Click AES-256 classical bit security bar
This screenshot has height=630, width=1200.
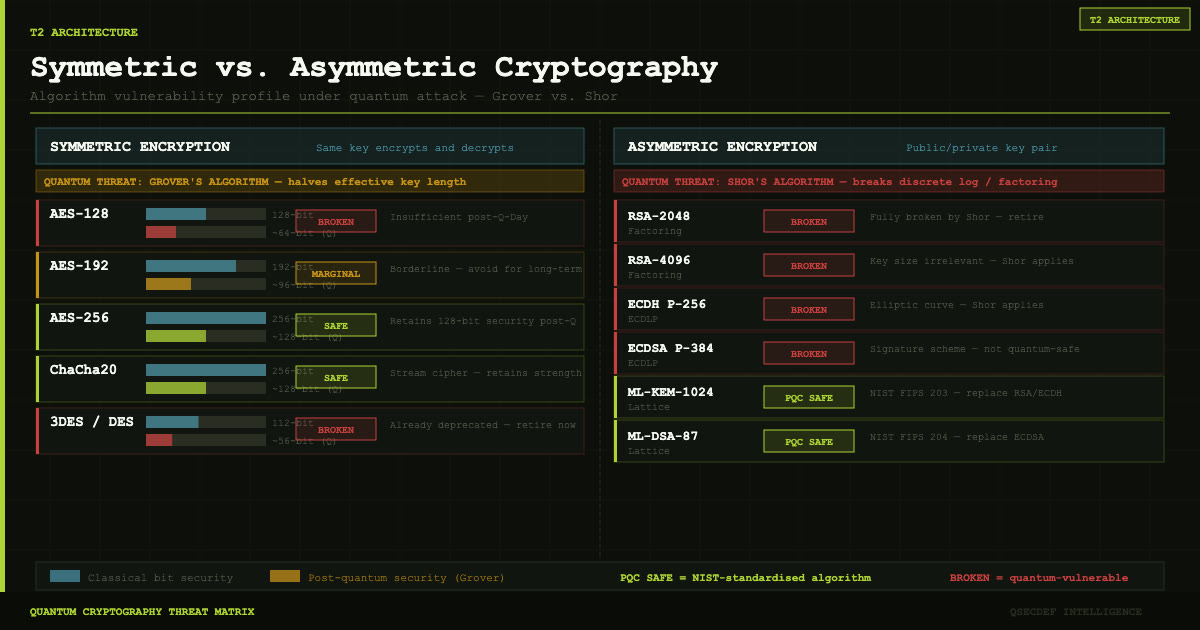click(206, 318)
